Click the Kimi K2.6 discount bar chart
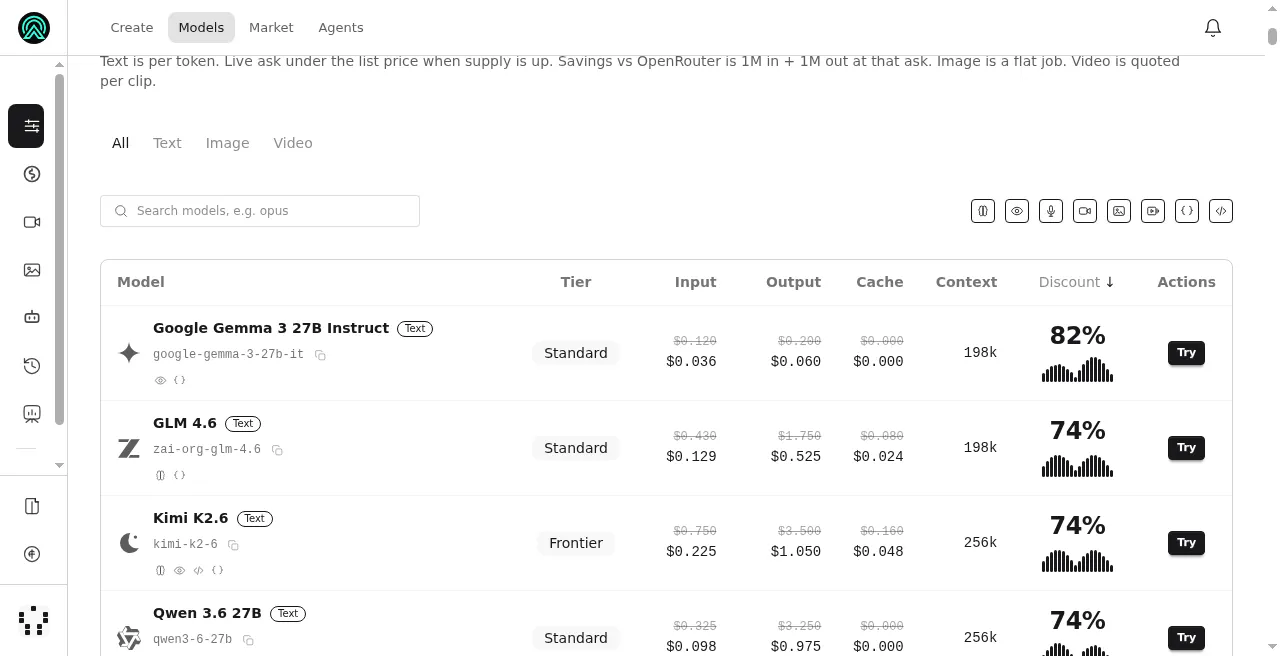1280x656 pixels. pyautogui.click(x=1077, y=560)
